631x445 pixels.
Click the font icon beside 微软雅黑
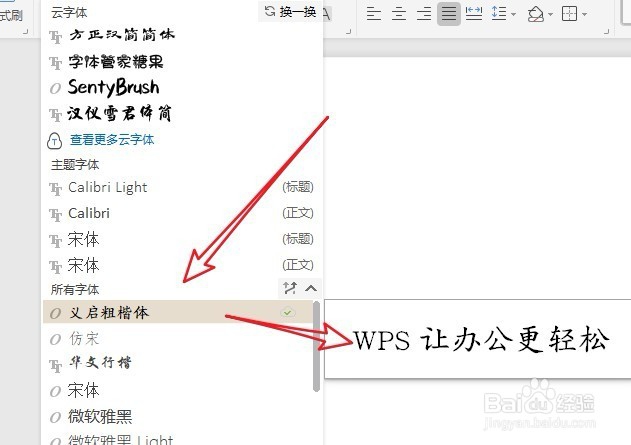[x=55, y=418]
